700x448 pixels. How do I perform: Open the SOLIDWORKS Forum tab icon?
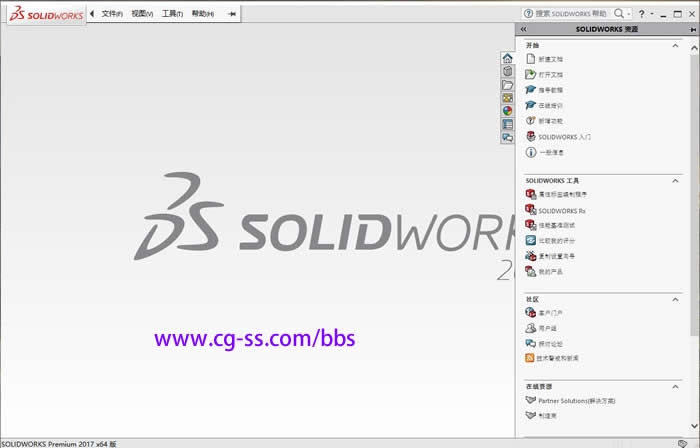(x=507, y=137)
